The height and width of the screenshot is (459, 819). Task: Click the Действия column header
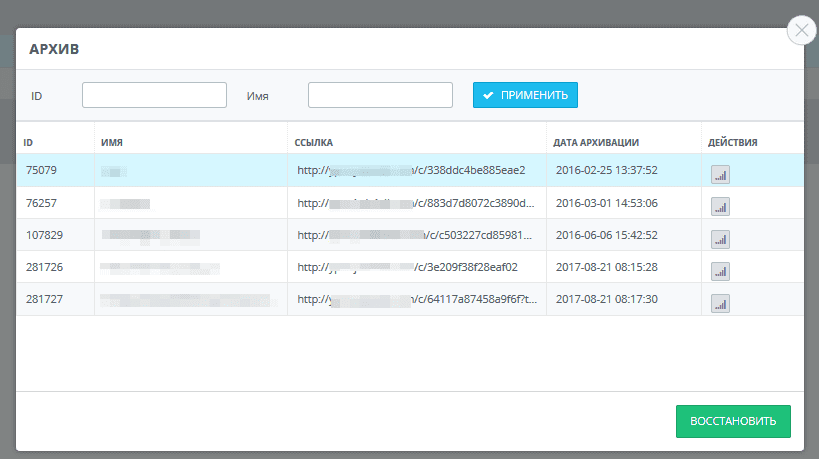(x=732, y=143)
